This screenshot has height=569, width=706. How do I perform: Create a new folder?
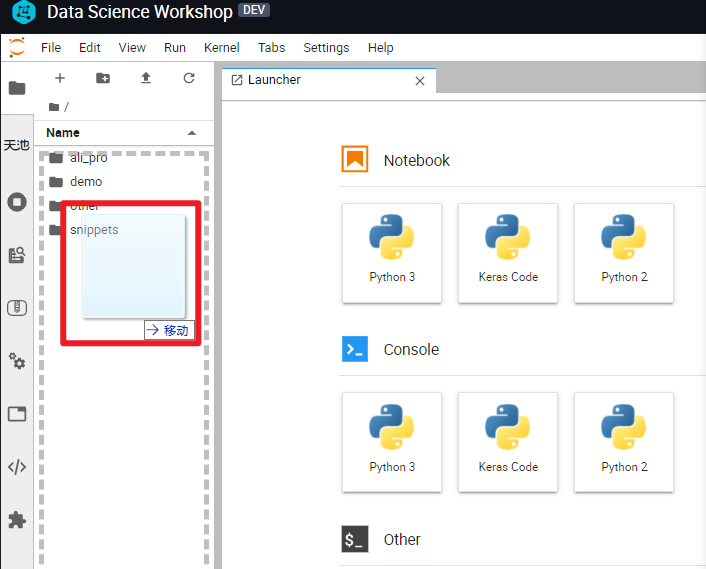tap(103, 78)
